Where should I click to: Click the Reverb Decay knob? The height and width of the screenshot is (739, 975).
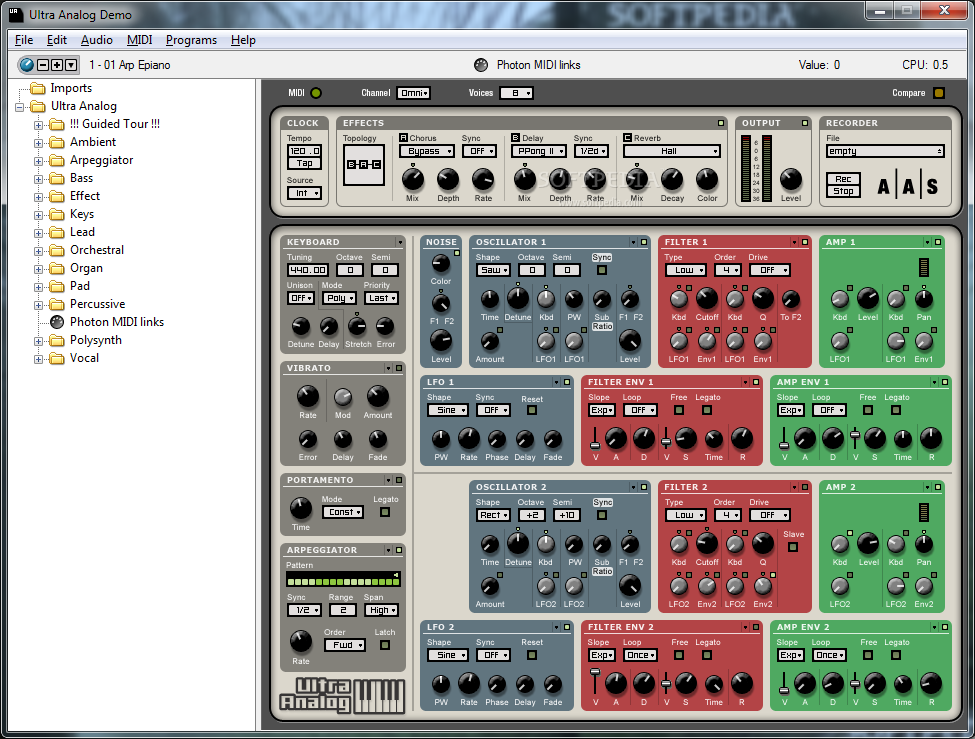tap(672, 180)
